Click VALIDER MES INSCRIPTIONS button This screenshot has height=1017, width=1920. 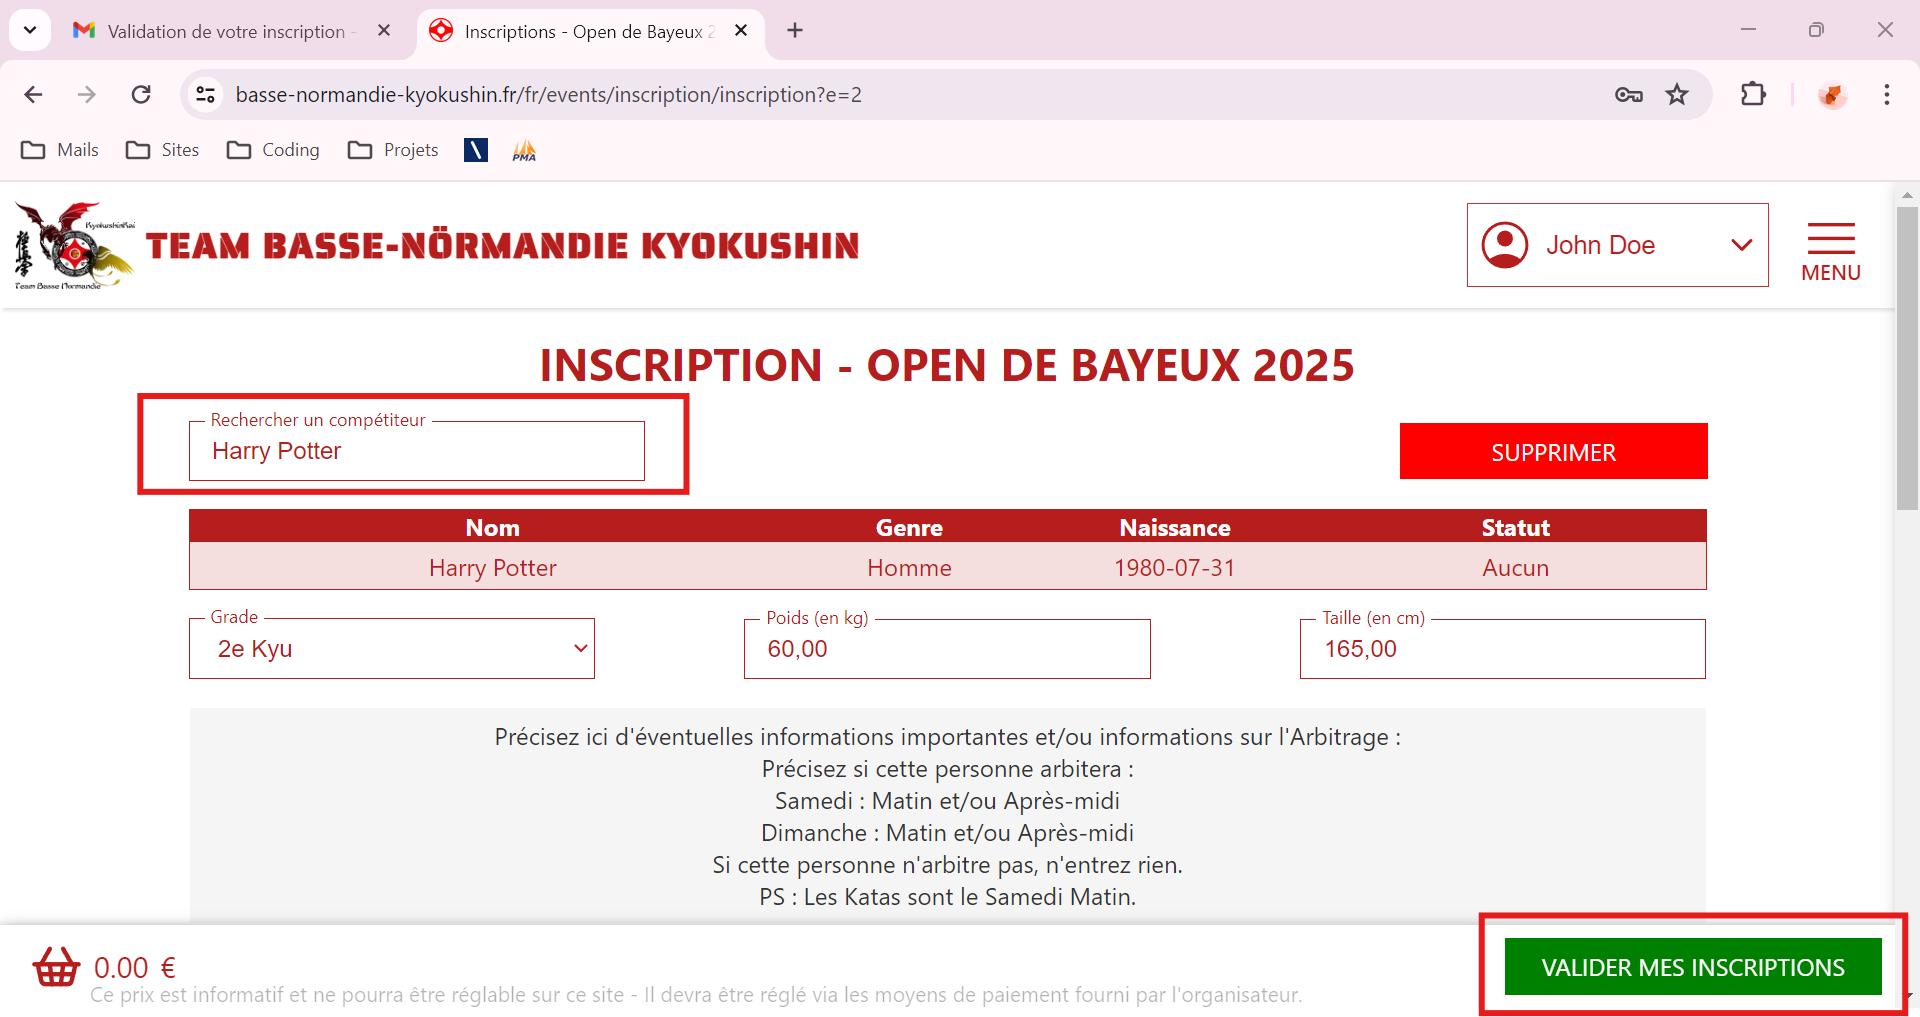coord(1692,967)
